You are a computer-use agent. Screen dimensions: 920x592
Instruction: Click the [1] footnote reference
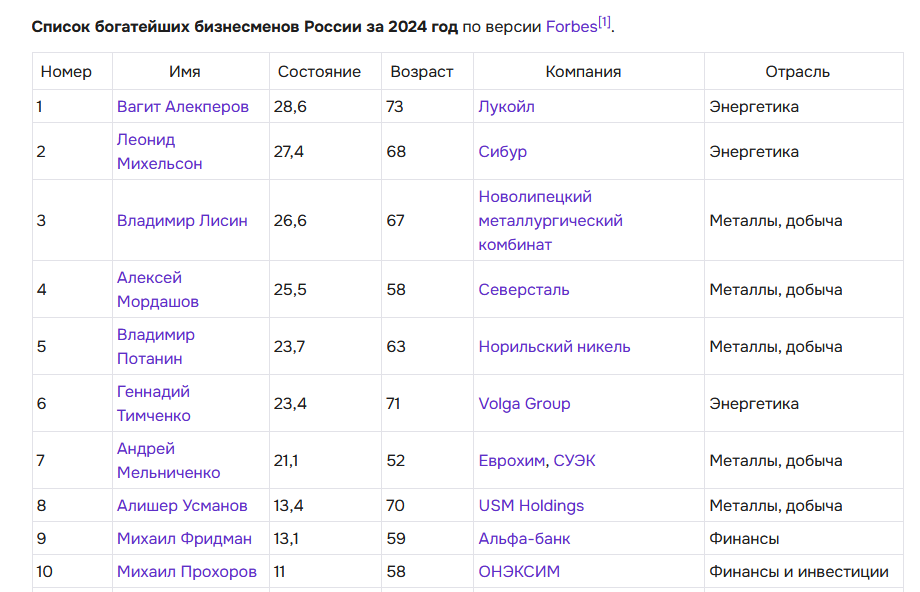tap(604, 22)
